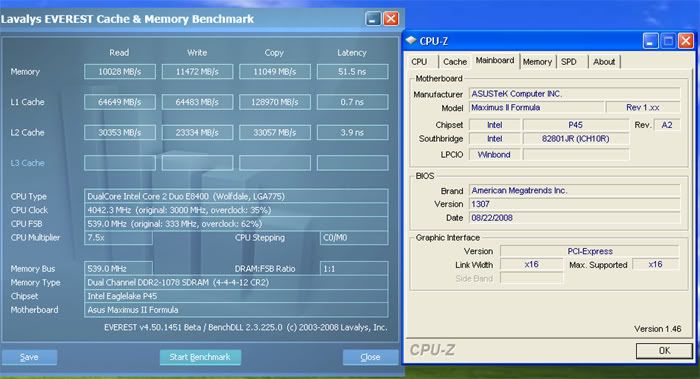This screenshot has width=700, height=379.
Task: Select Graphic Interface Version PCI-Express field
Action: [590, 251]
